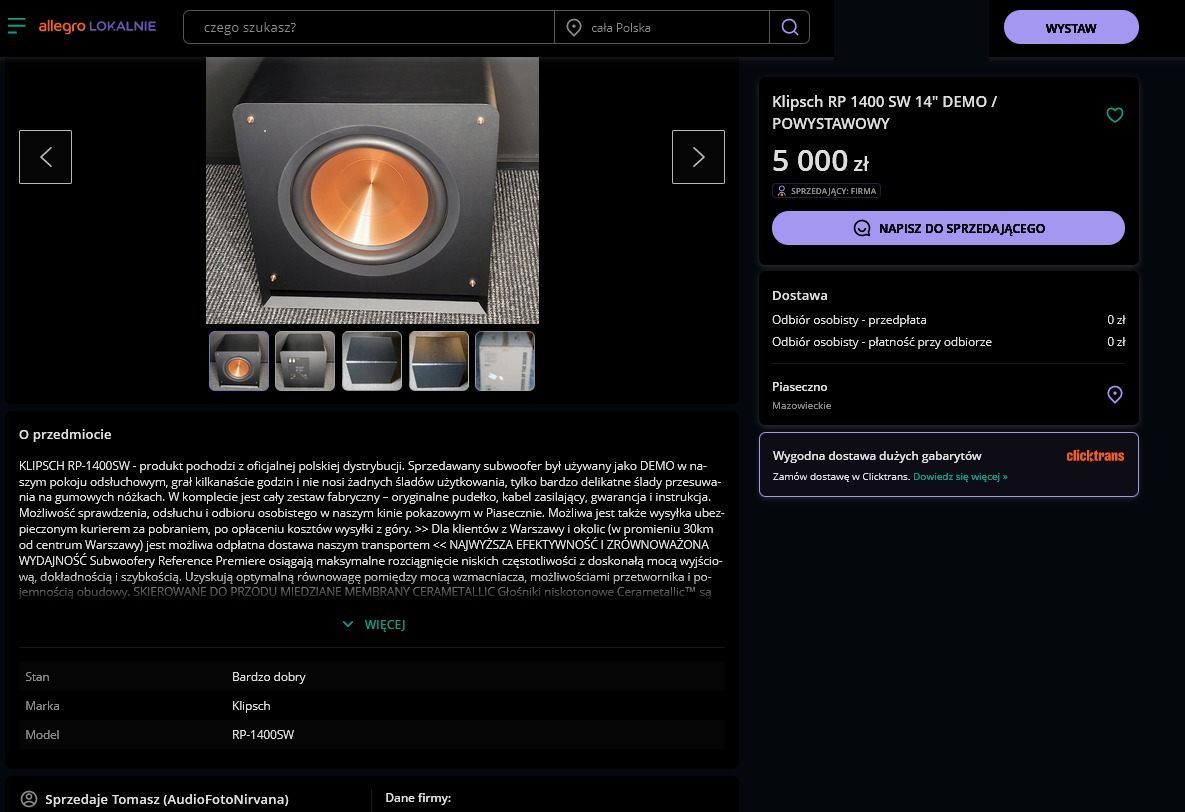
Task: Click the 5 000 zł price
Action: pyautogui.click(x=820, y=161)
